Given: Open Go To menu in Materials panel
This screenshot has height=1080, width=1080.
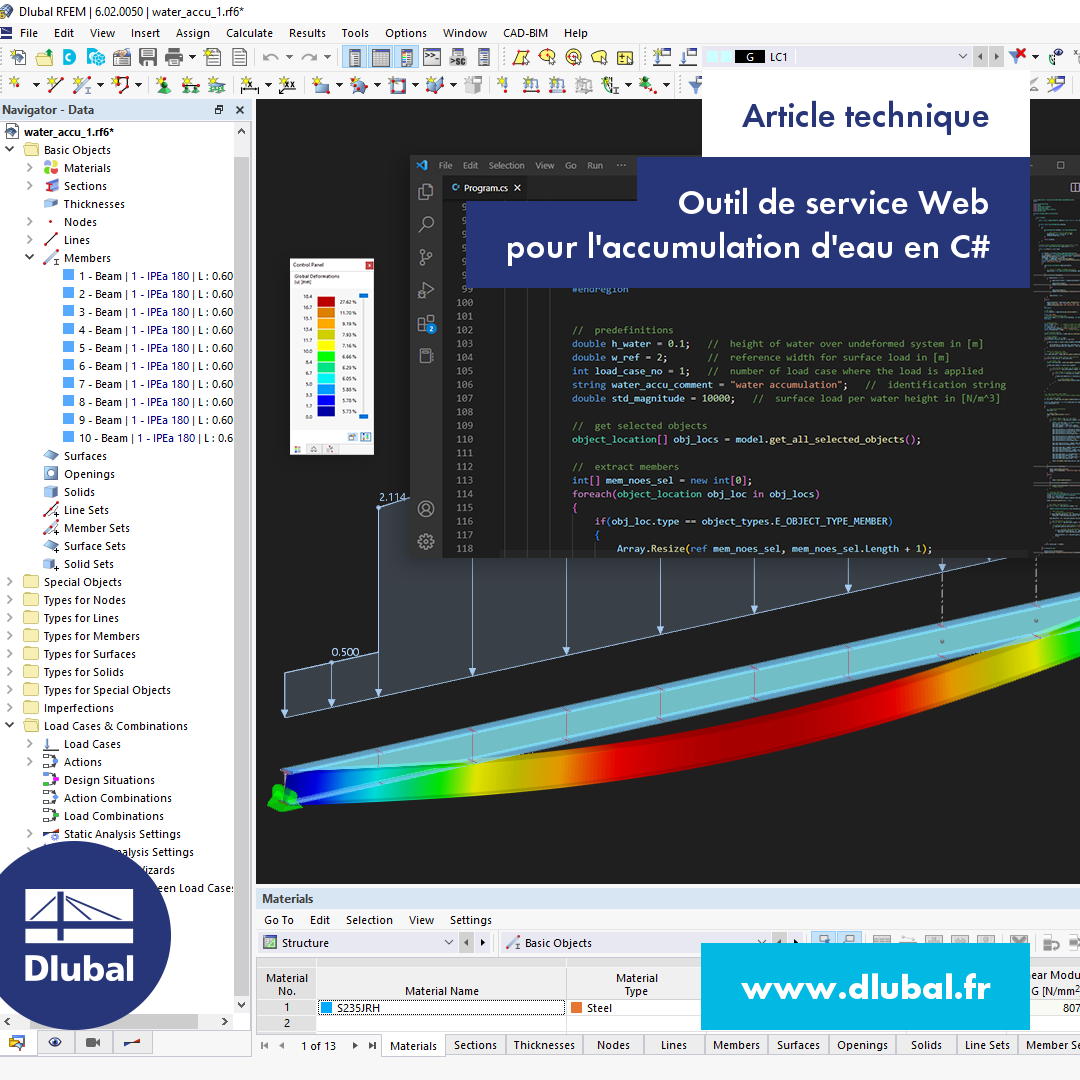Looking at the screenshot, I should tap(279, 920).
